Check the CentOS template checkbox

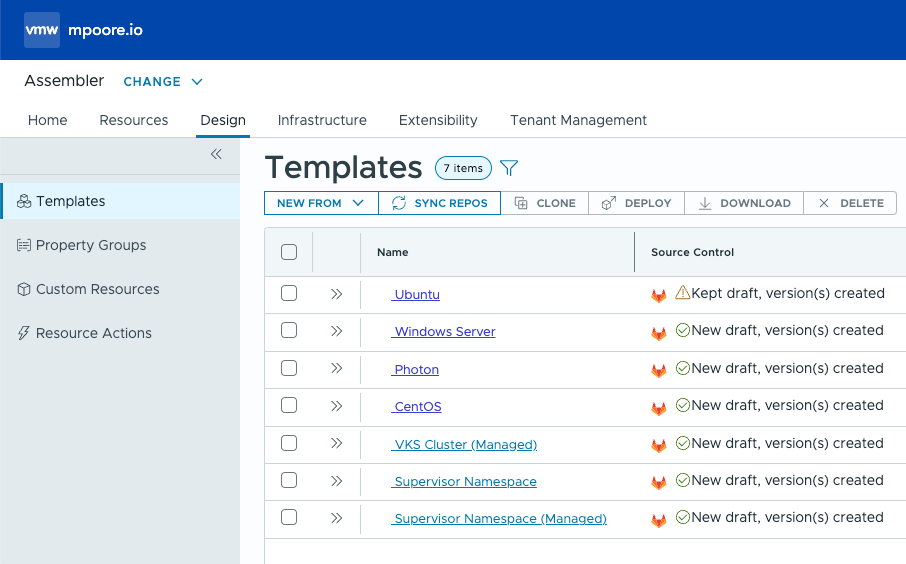(289, 405)
